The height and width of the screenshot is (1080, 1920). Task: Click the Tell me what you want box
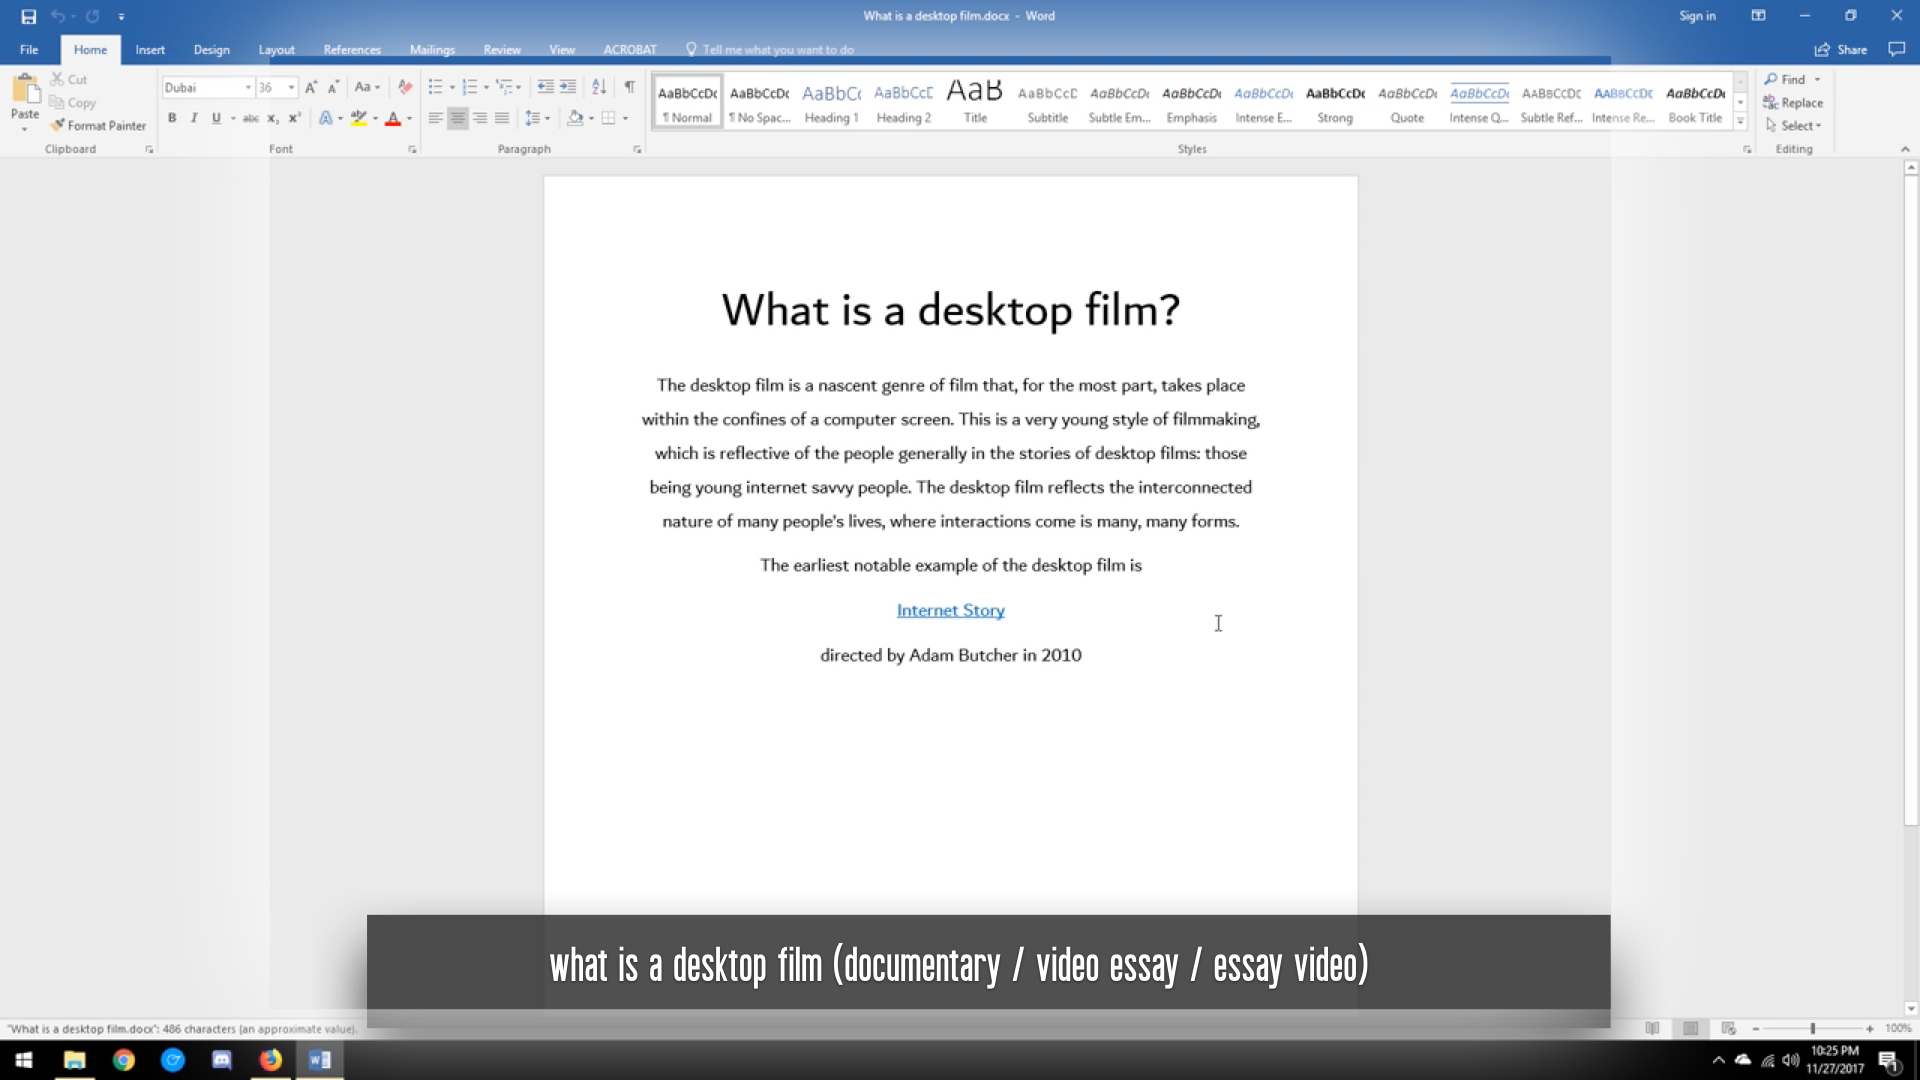click(x=777, y=50)
